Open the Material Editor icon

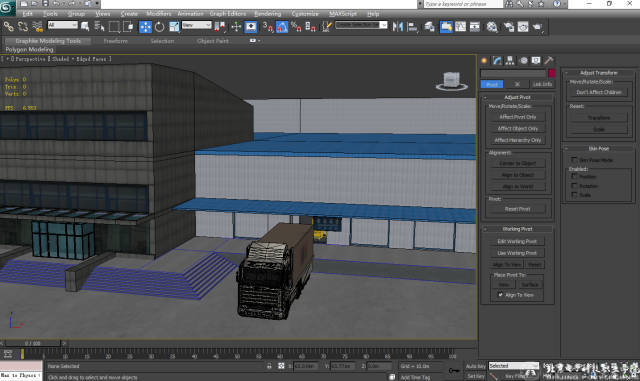(x=492, y=27)
